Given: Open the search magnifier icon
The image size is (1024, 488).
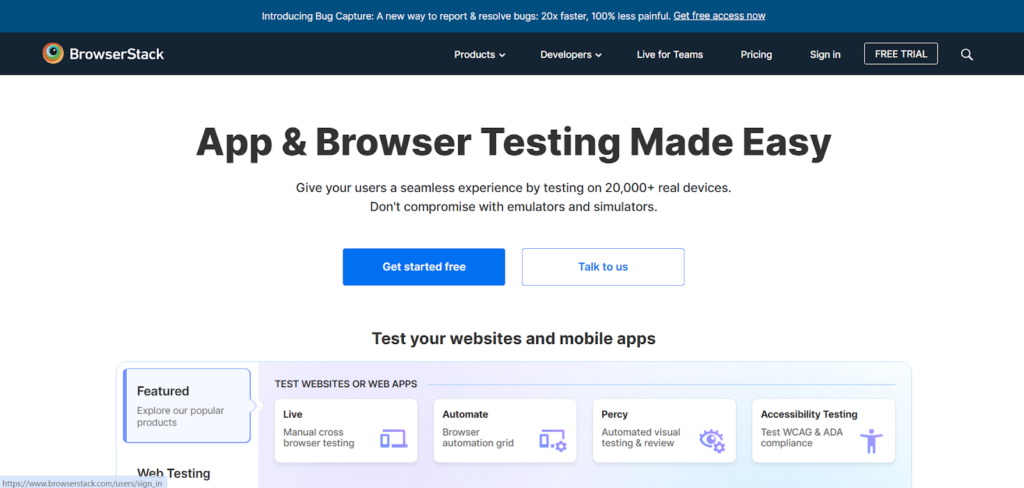Looking at the screenshot, I should (x=967, y=55).
